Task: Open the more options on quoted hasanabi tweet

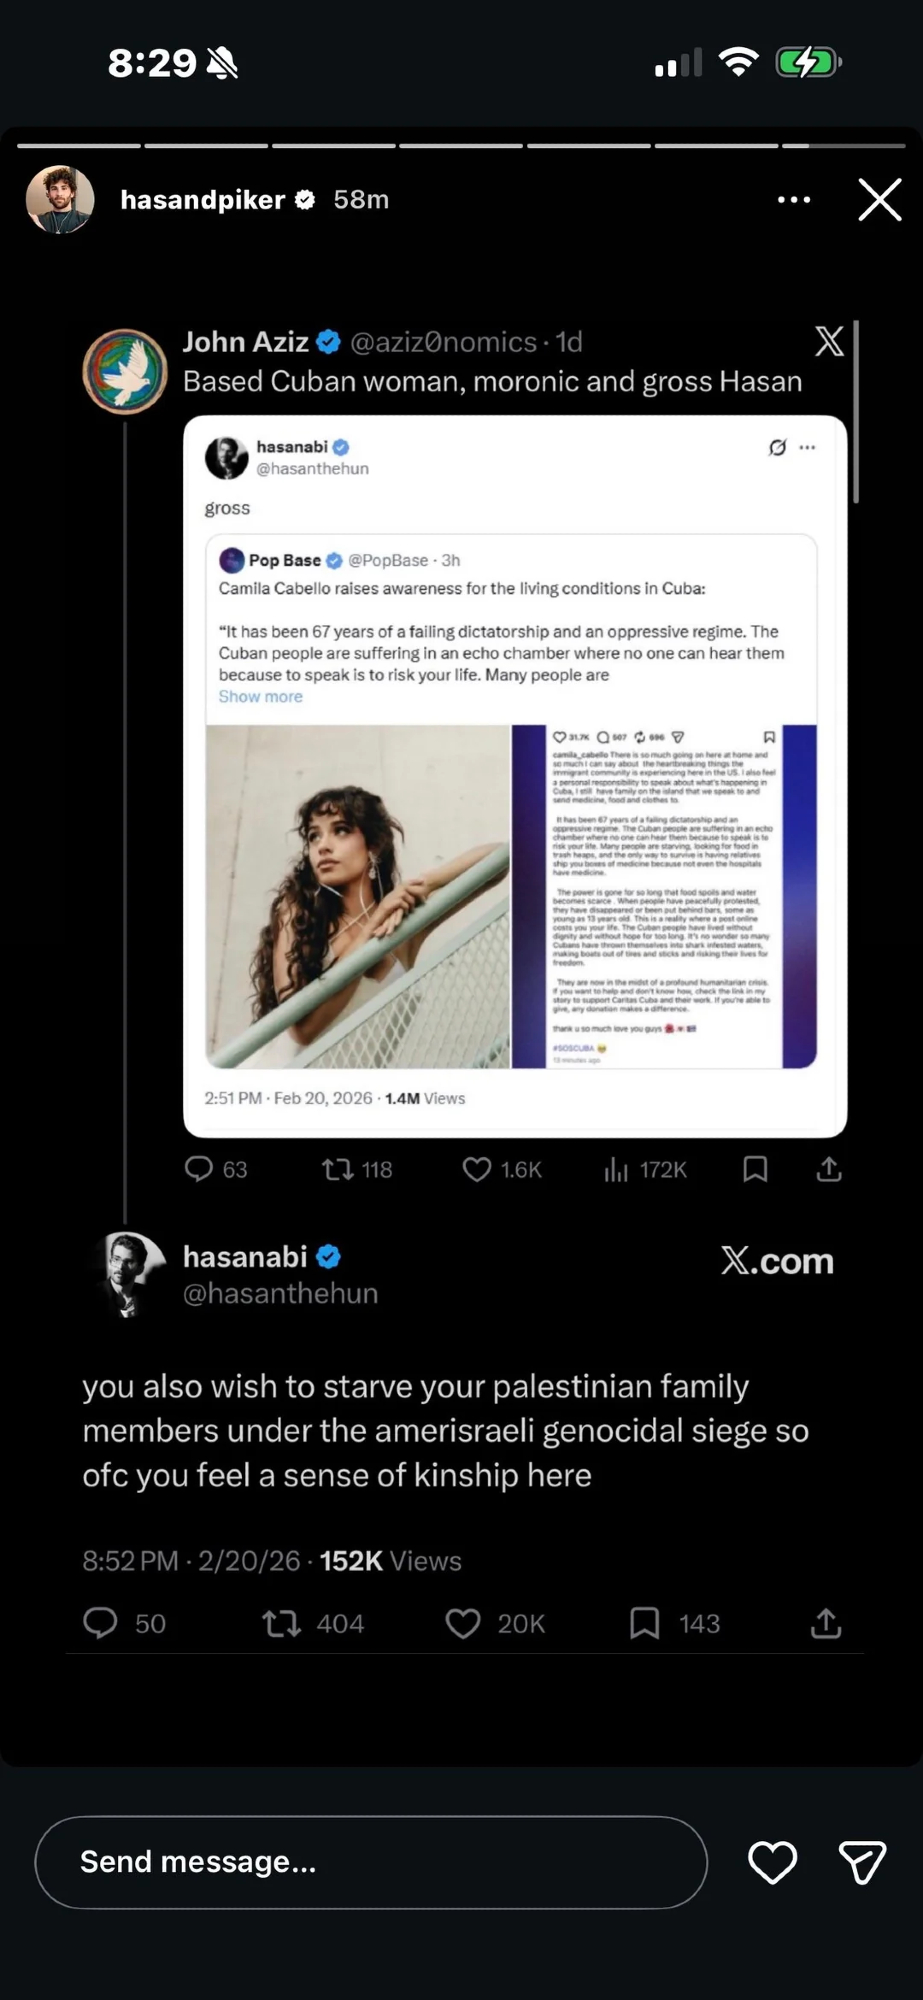Action: pos(808,448)
